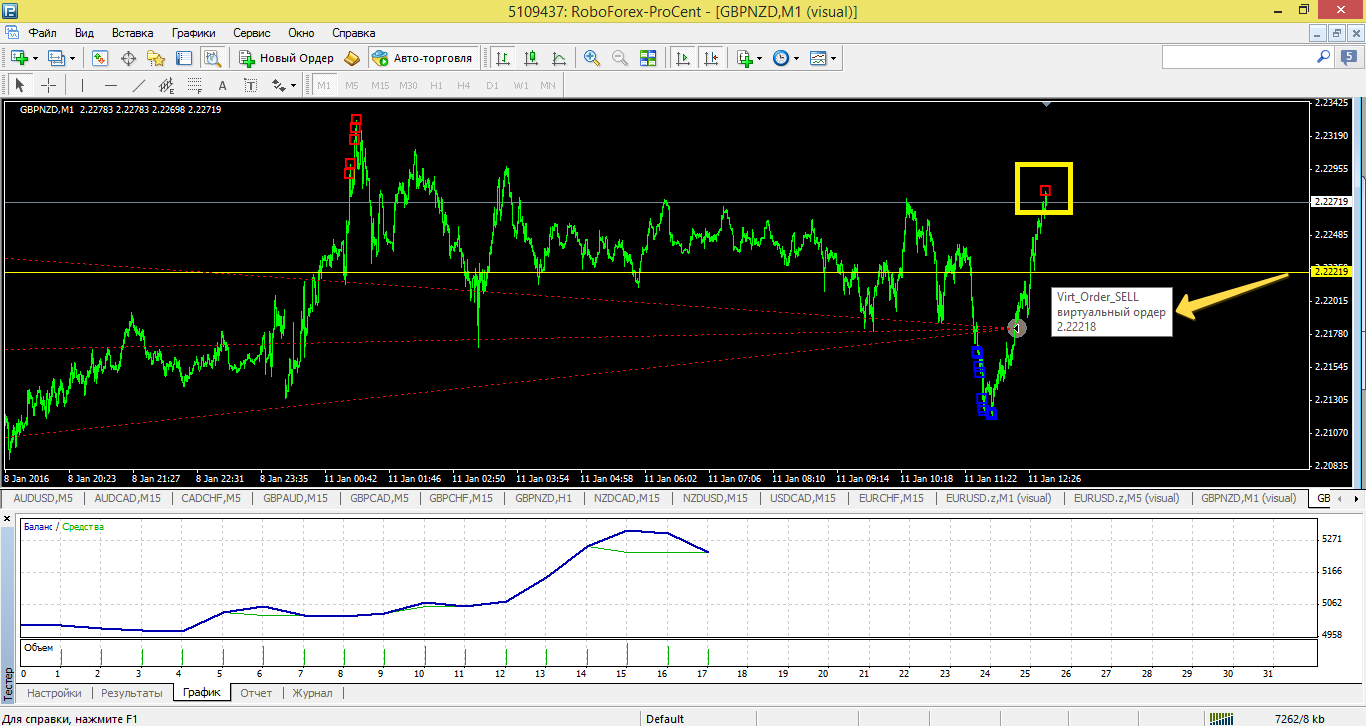Expand the new chart dropdown arrow
The height and width of the screenshot is (726, 1366).
(x=35, y=58)
